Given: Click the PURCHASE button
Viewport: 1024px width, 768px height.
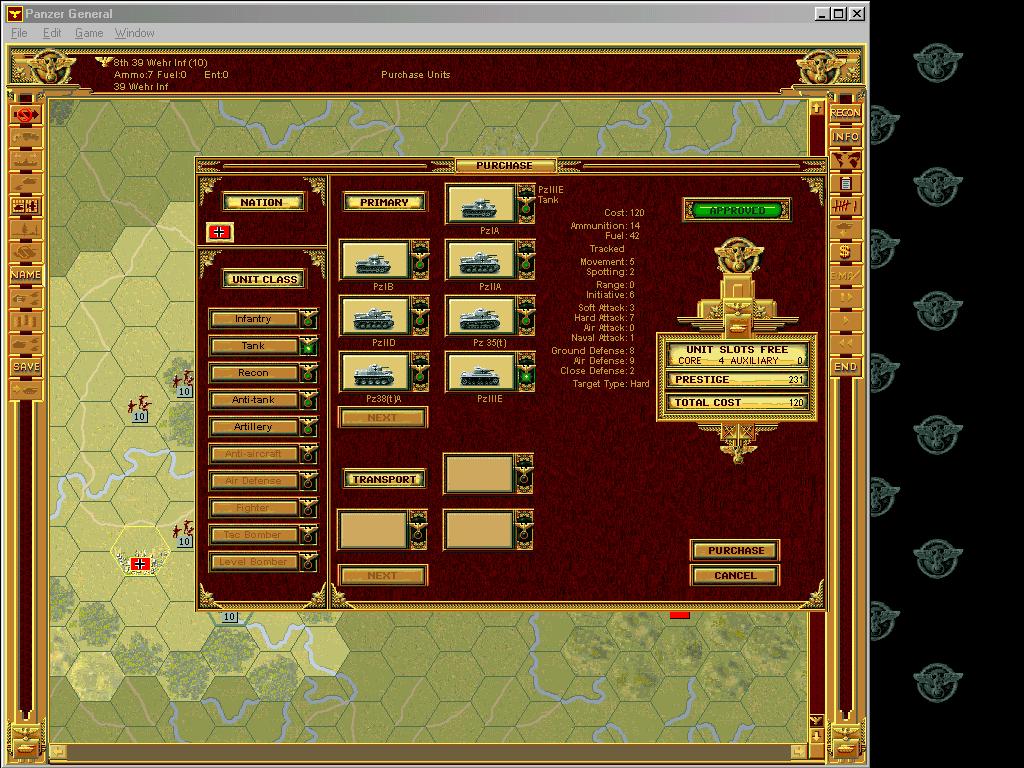Looking at the screenshot, I should tap(735, 551).
